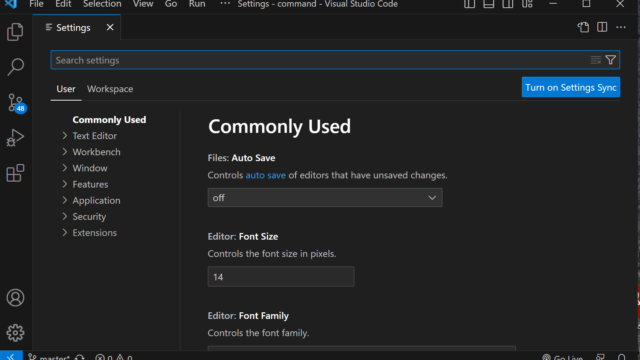Click the Commonly Used page heading
640x360 pixels.
[279, 127]
